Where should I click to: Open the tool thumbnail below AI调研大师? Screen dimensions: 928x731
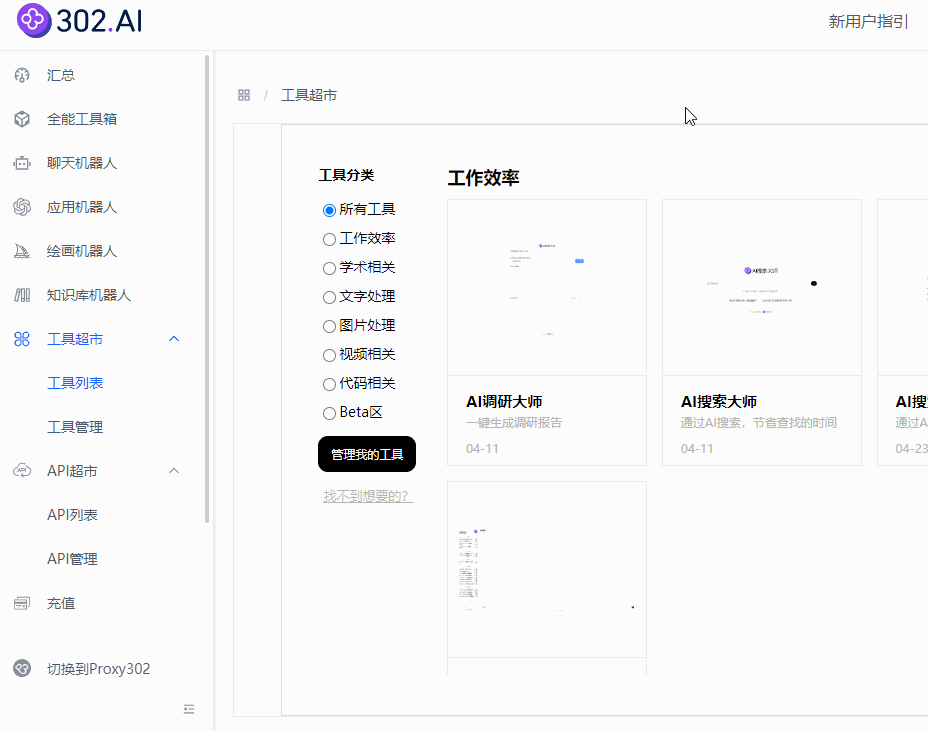(x=547, y=569)
